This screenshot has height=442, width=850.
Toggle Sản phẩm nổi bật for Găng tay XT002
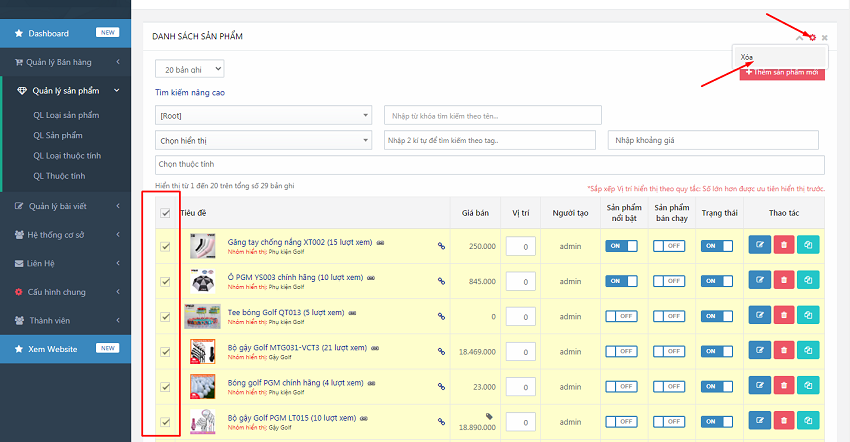click(x=621, y=246)
